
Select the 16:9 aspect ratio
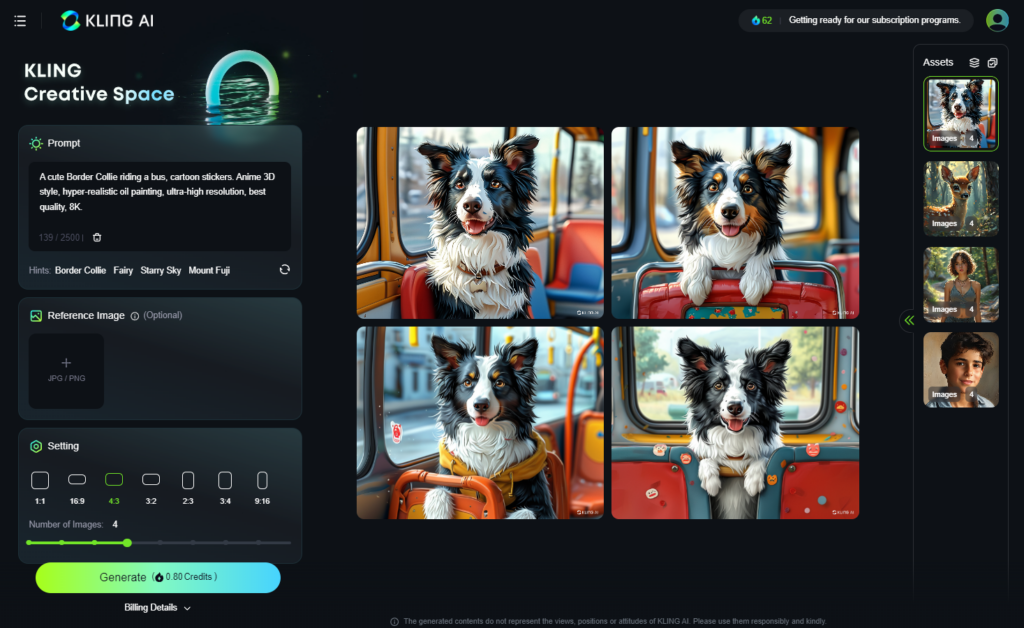pos(77,488)
